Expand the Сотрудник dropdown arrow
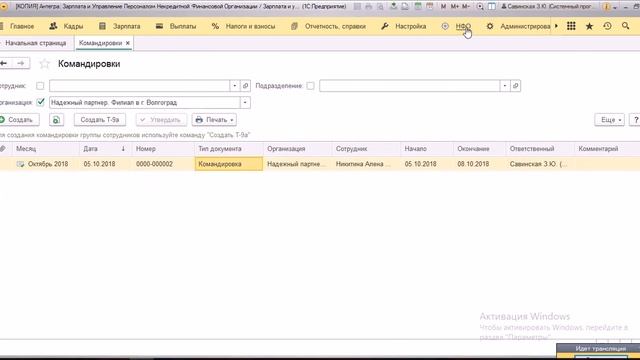 click(234, 86)
